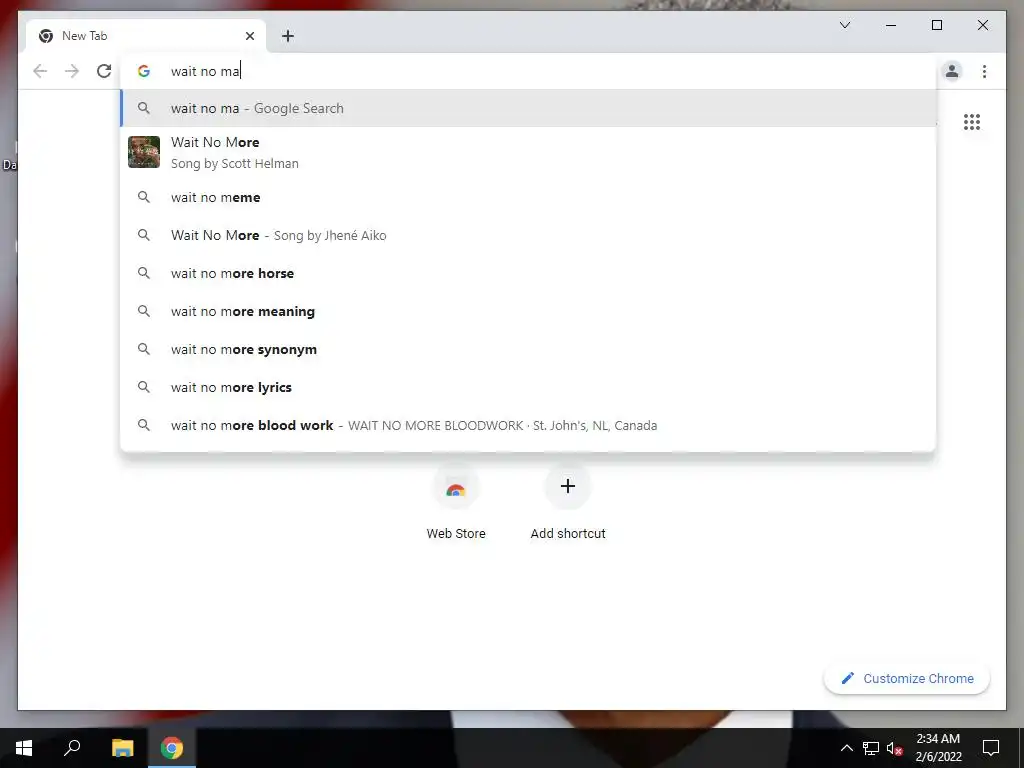Open Windows taskbar search
This screenshot has width=1024, height=768.
(x=72, y=748)
